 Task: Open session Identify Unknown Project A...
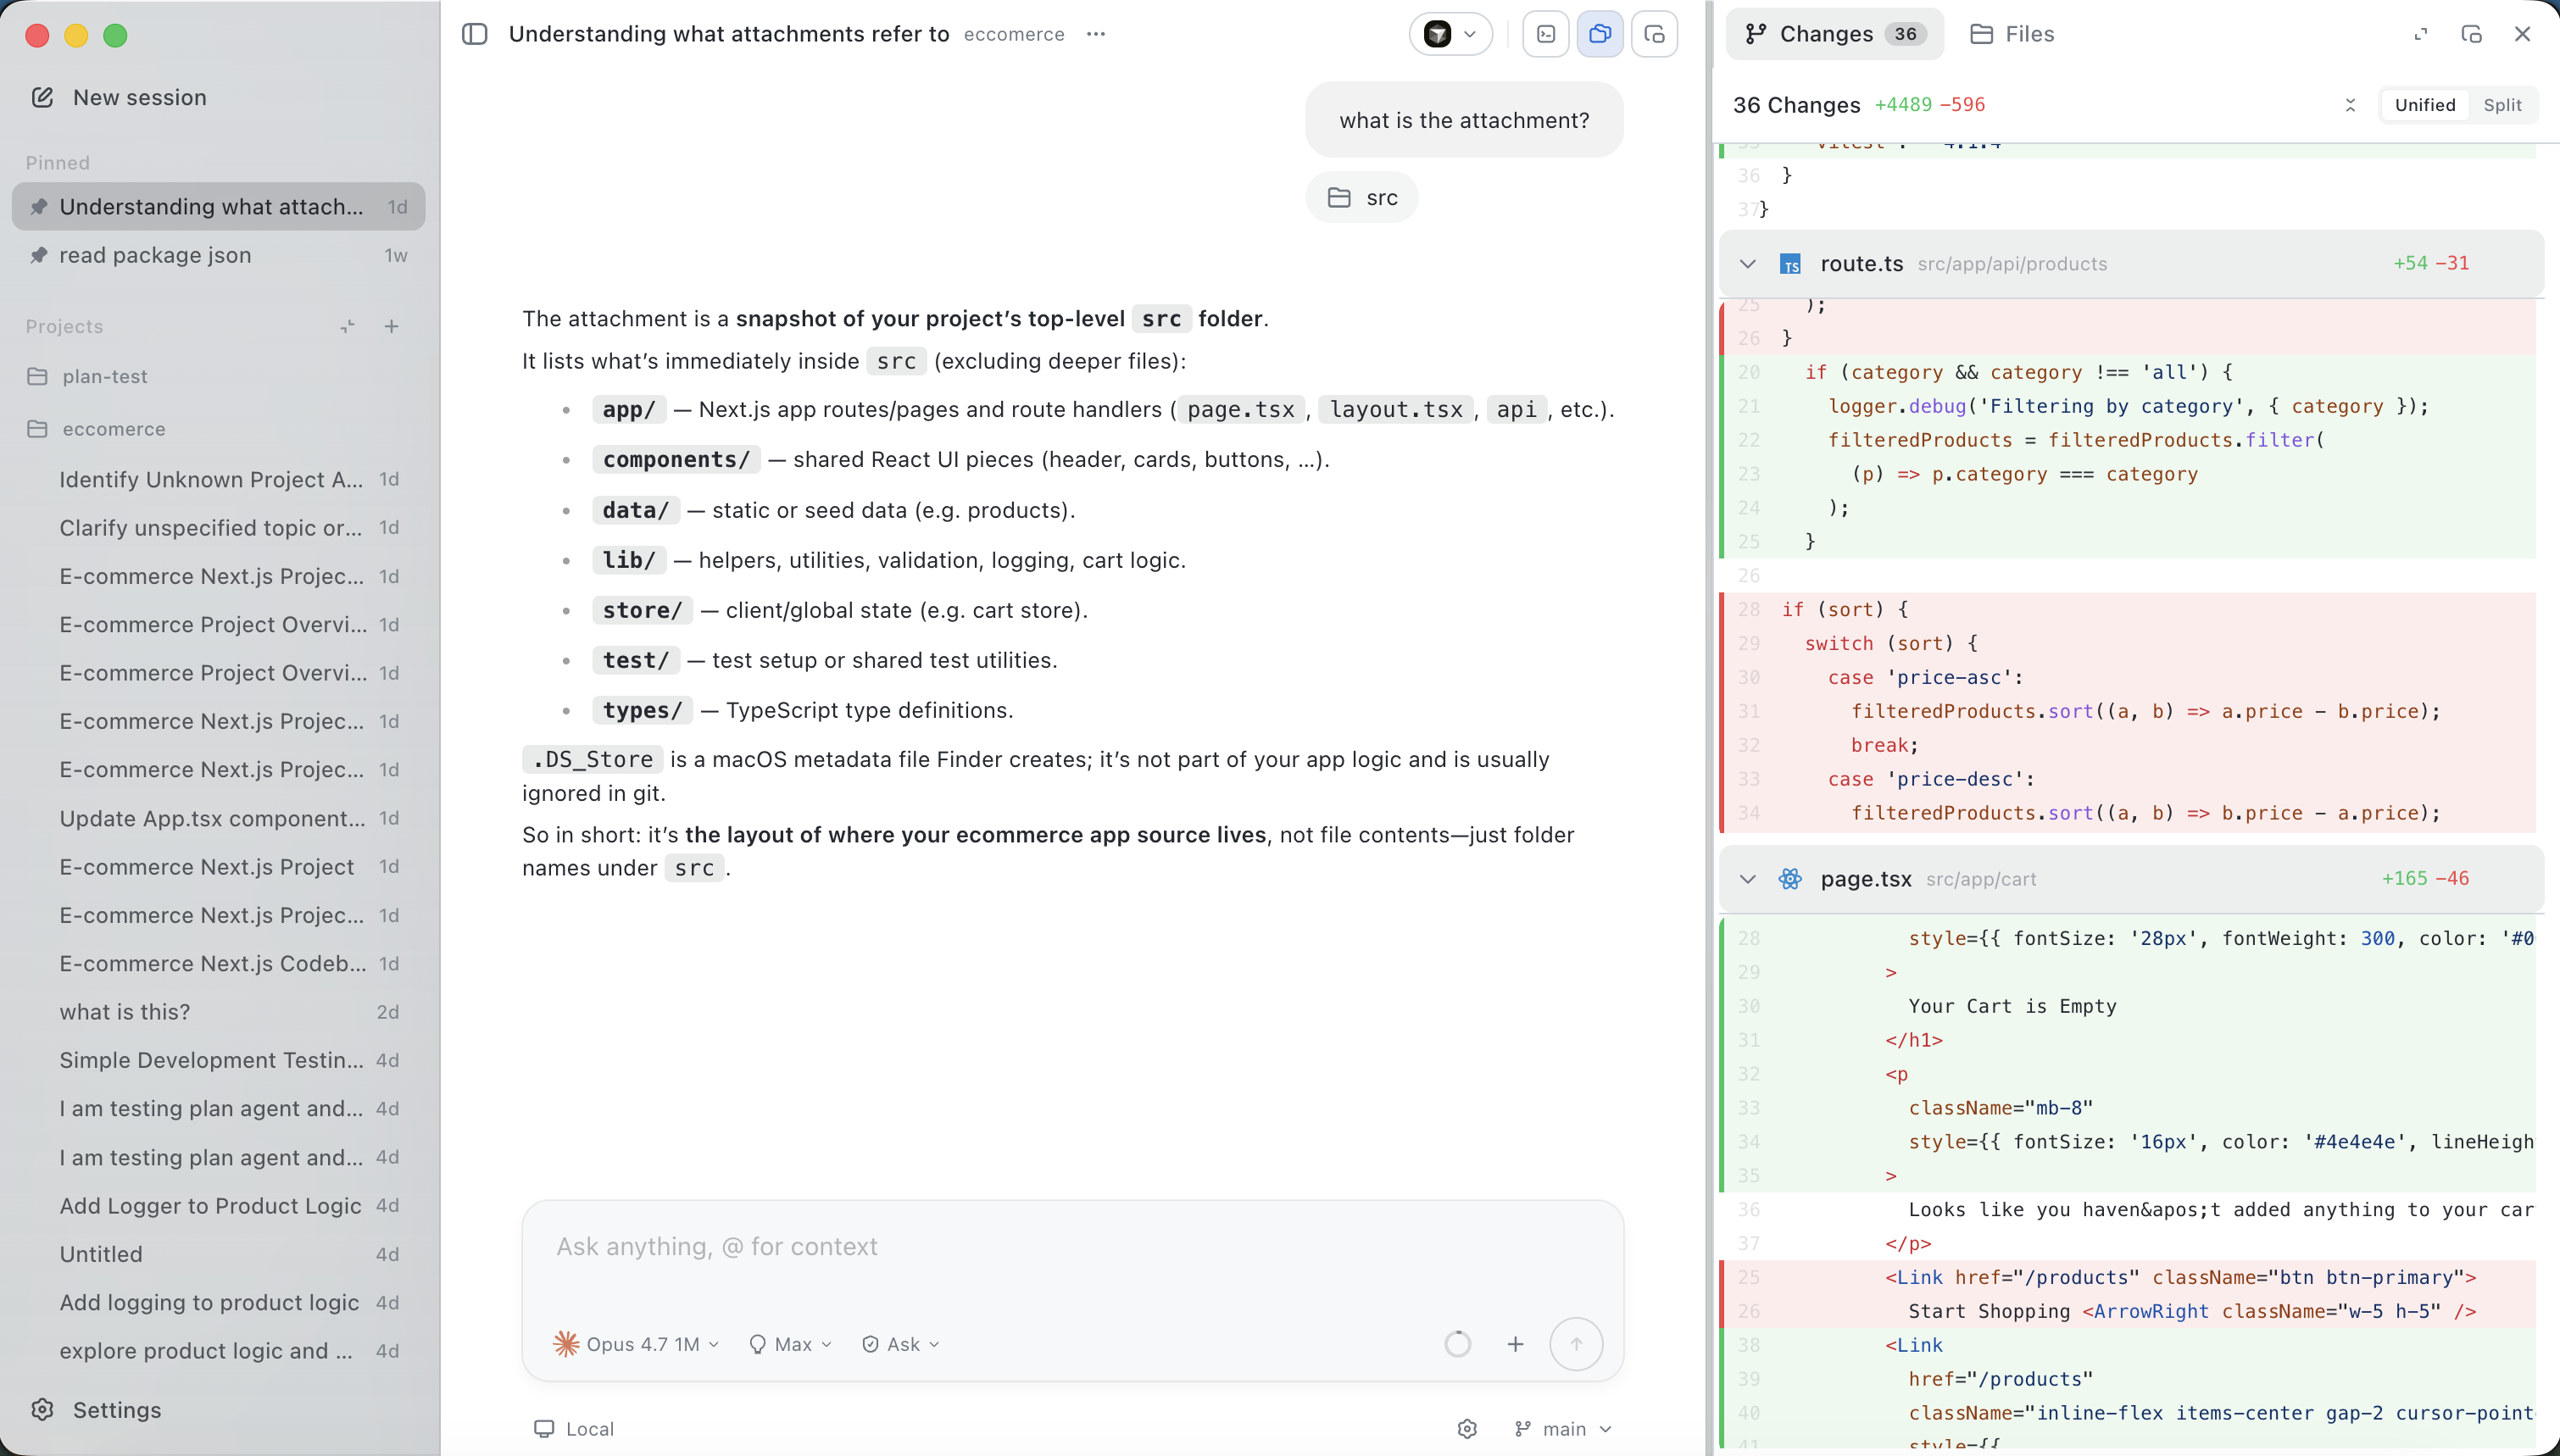[x=219, y=479]
